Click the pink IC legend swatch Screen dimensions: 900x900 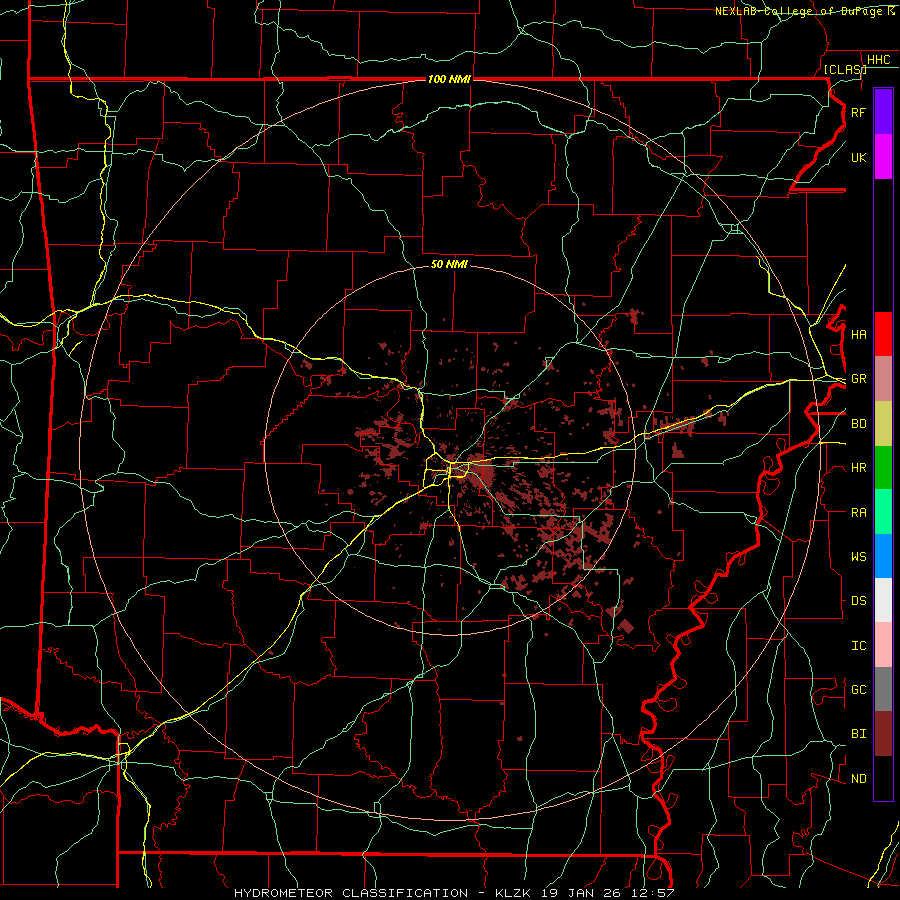(883, 645)
